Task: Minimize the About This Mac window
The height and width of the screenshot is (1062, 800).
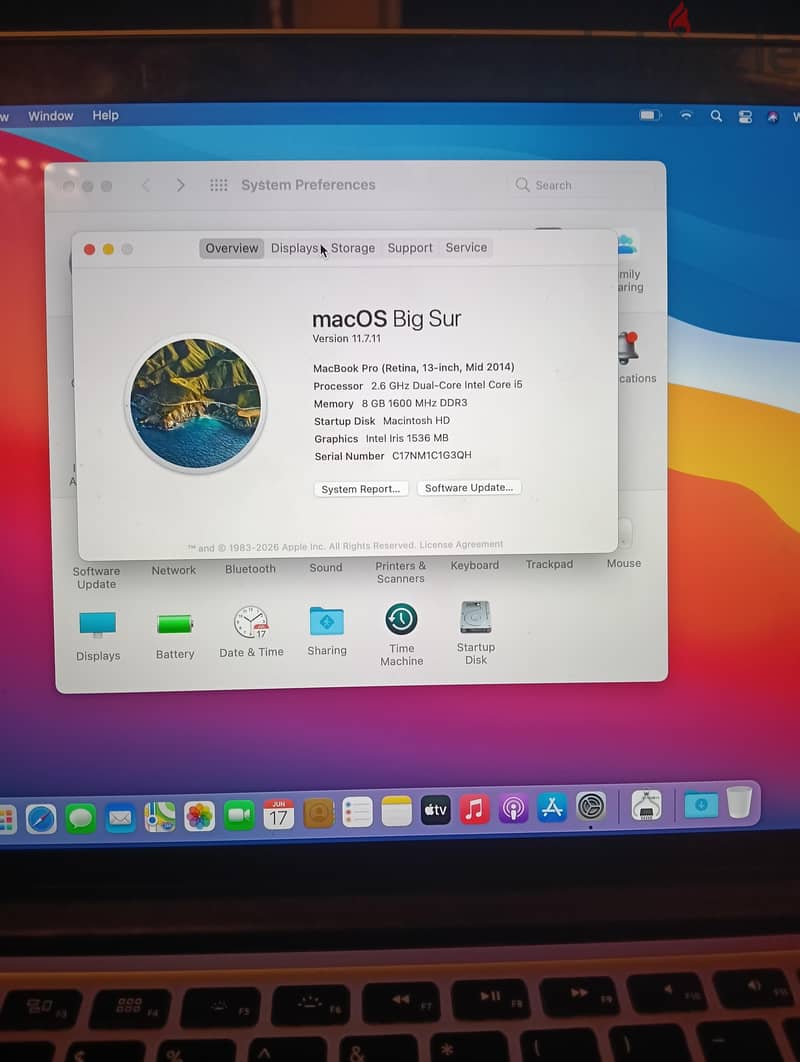Action: [x=108, y=249]
